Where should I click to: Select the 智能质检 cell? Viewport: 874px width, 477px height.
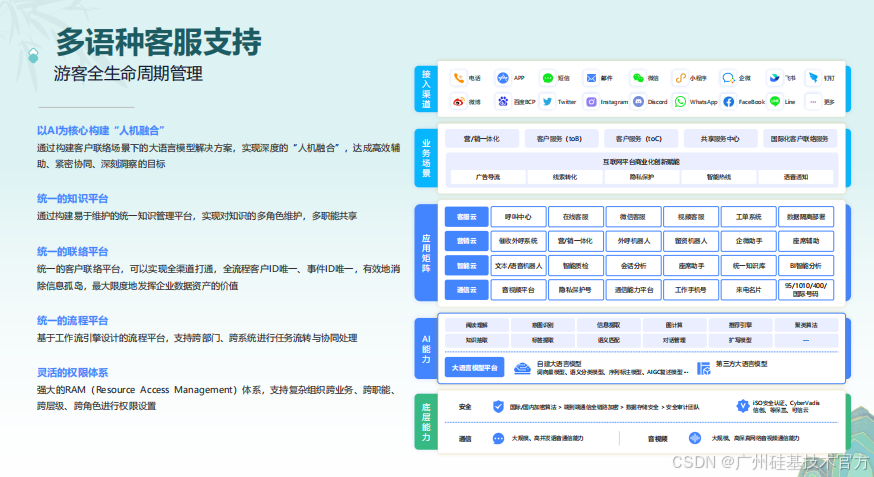[x=576, y=266]
